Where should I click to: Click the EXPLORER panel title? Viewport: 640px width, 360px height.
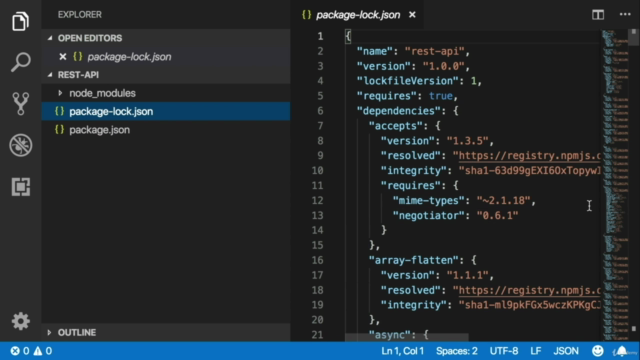click(x=80, y=14)
